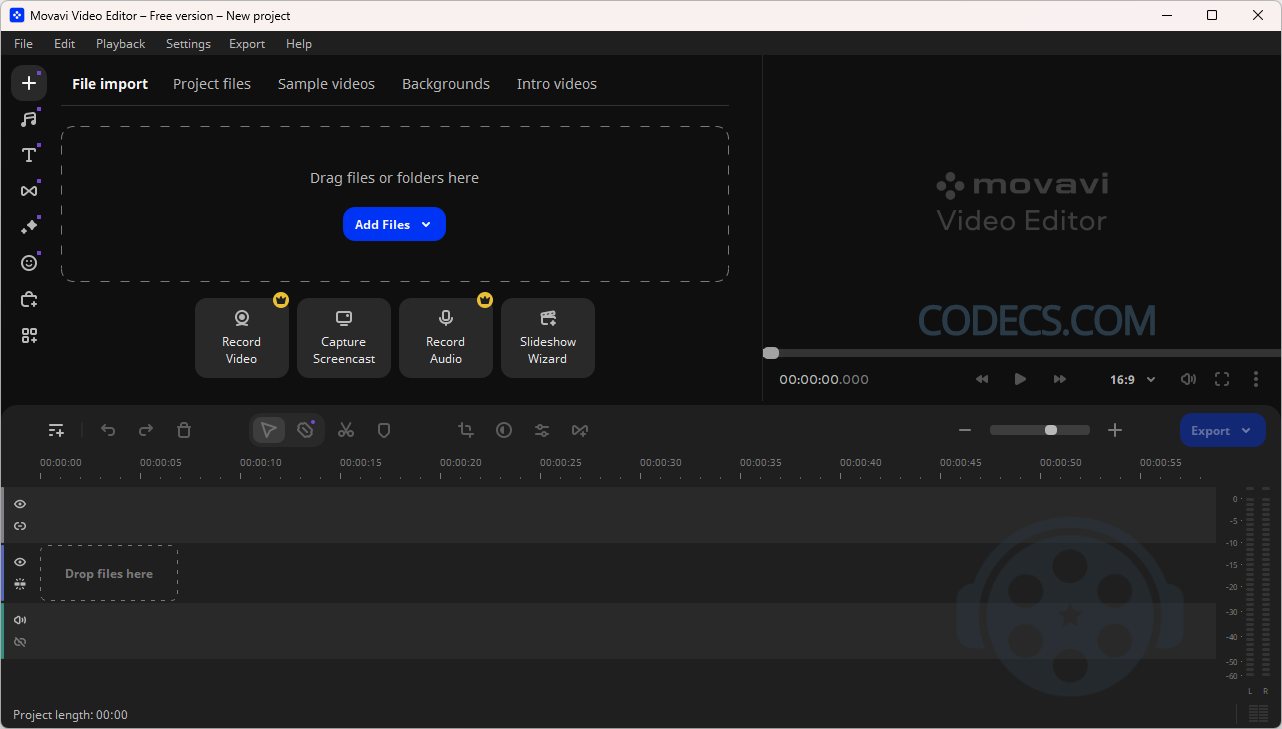The image size is (1282, 729).
Task: Click the blue Export button label
Action: 1210,431
